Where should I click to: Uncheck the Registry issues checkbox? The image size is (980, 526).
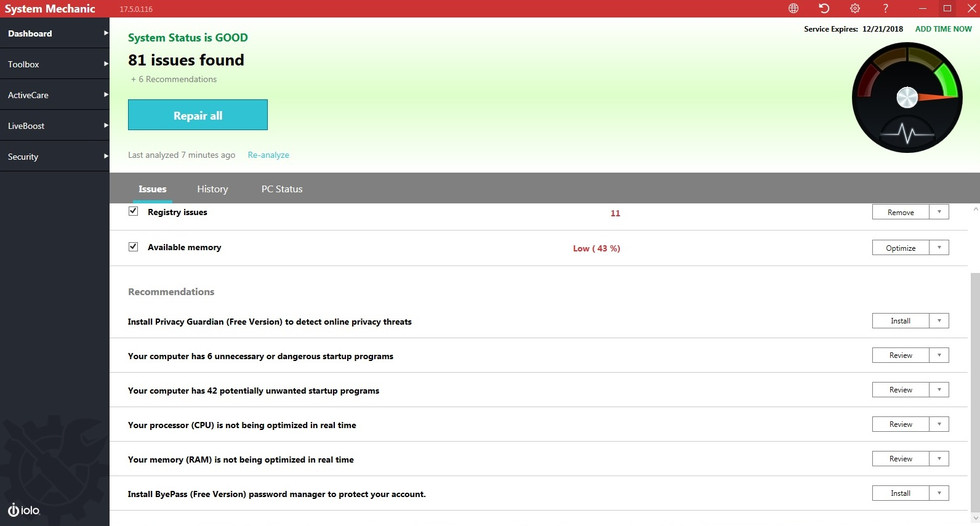coord(133,212)
